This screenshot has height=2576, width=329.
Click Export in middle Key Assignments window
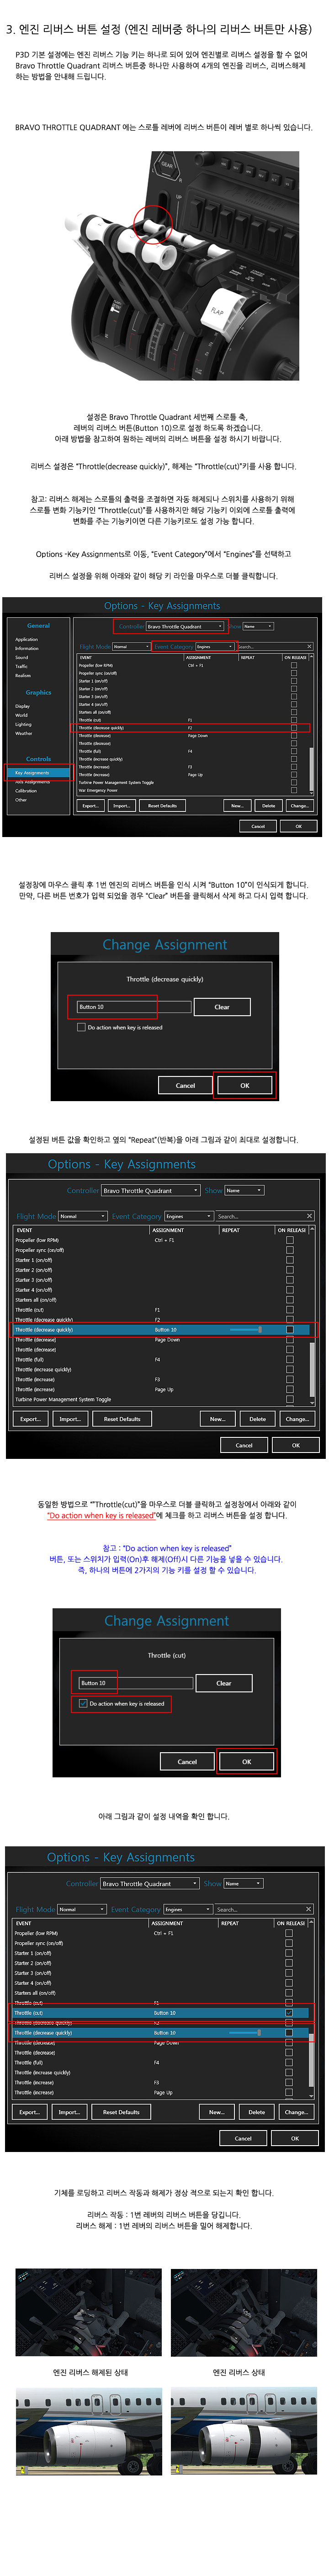(31, 1418)
